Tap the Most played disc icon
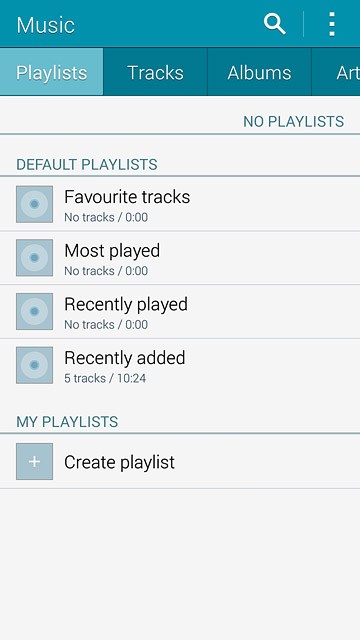The width and height of the screenshot is (360, 640). (34, 258)
